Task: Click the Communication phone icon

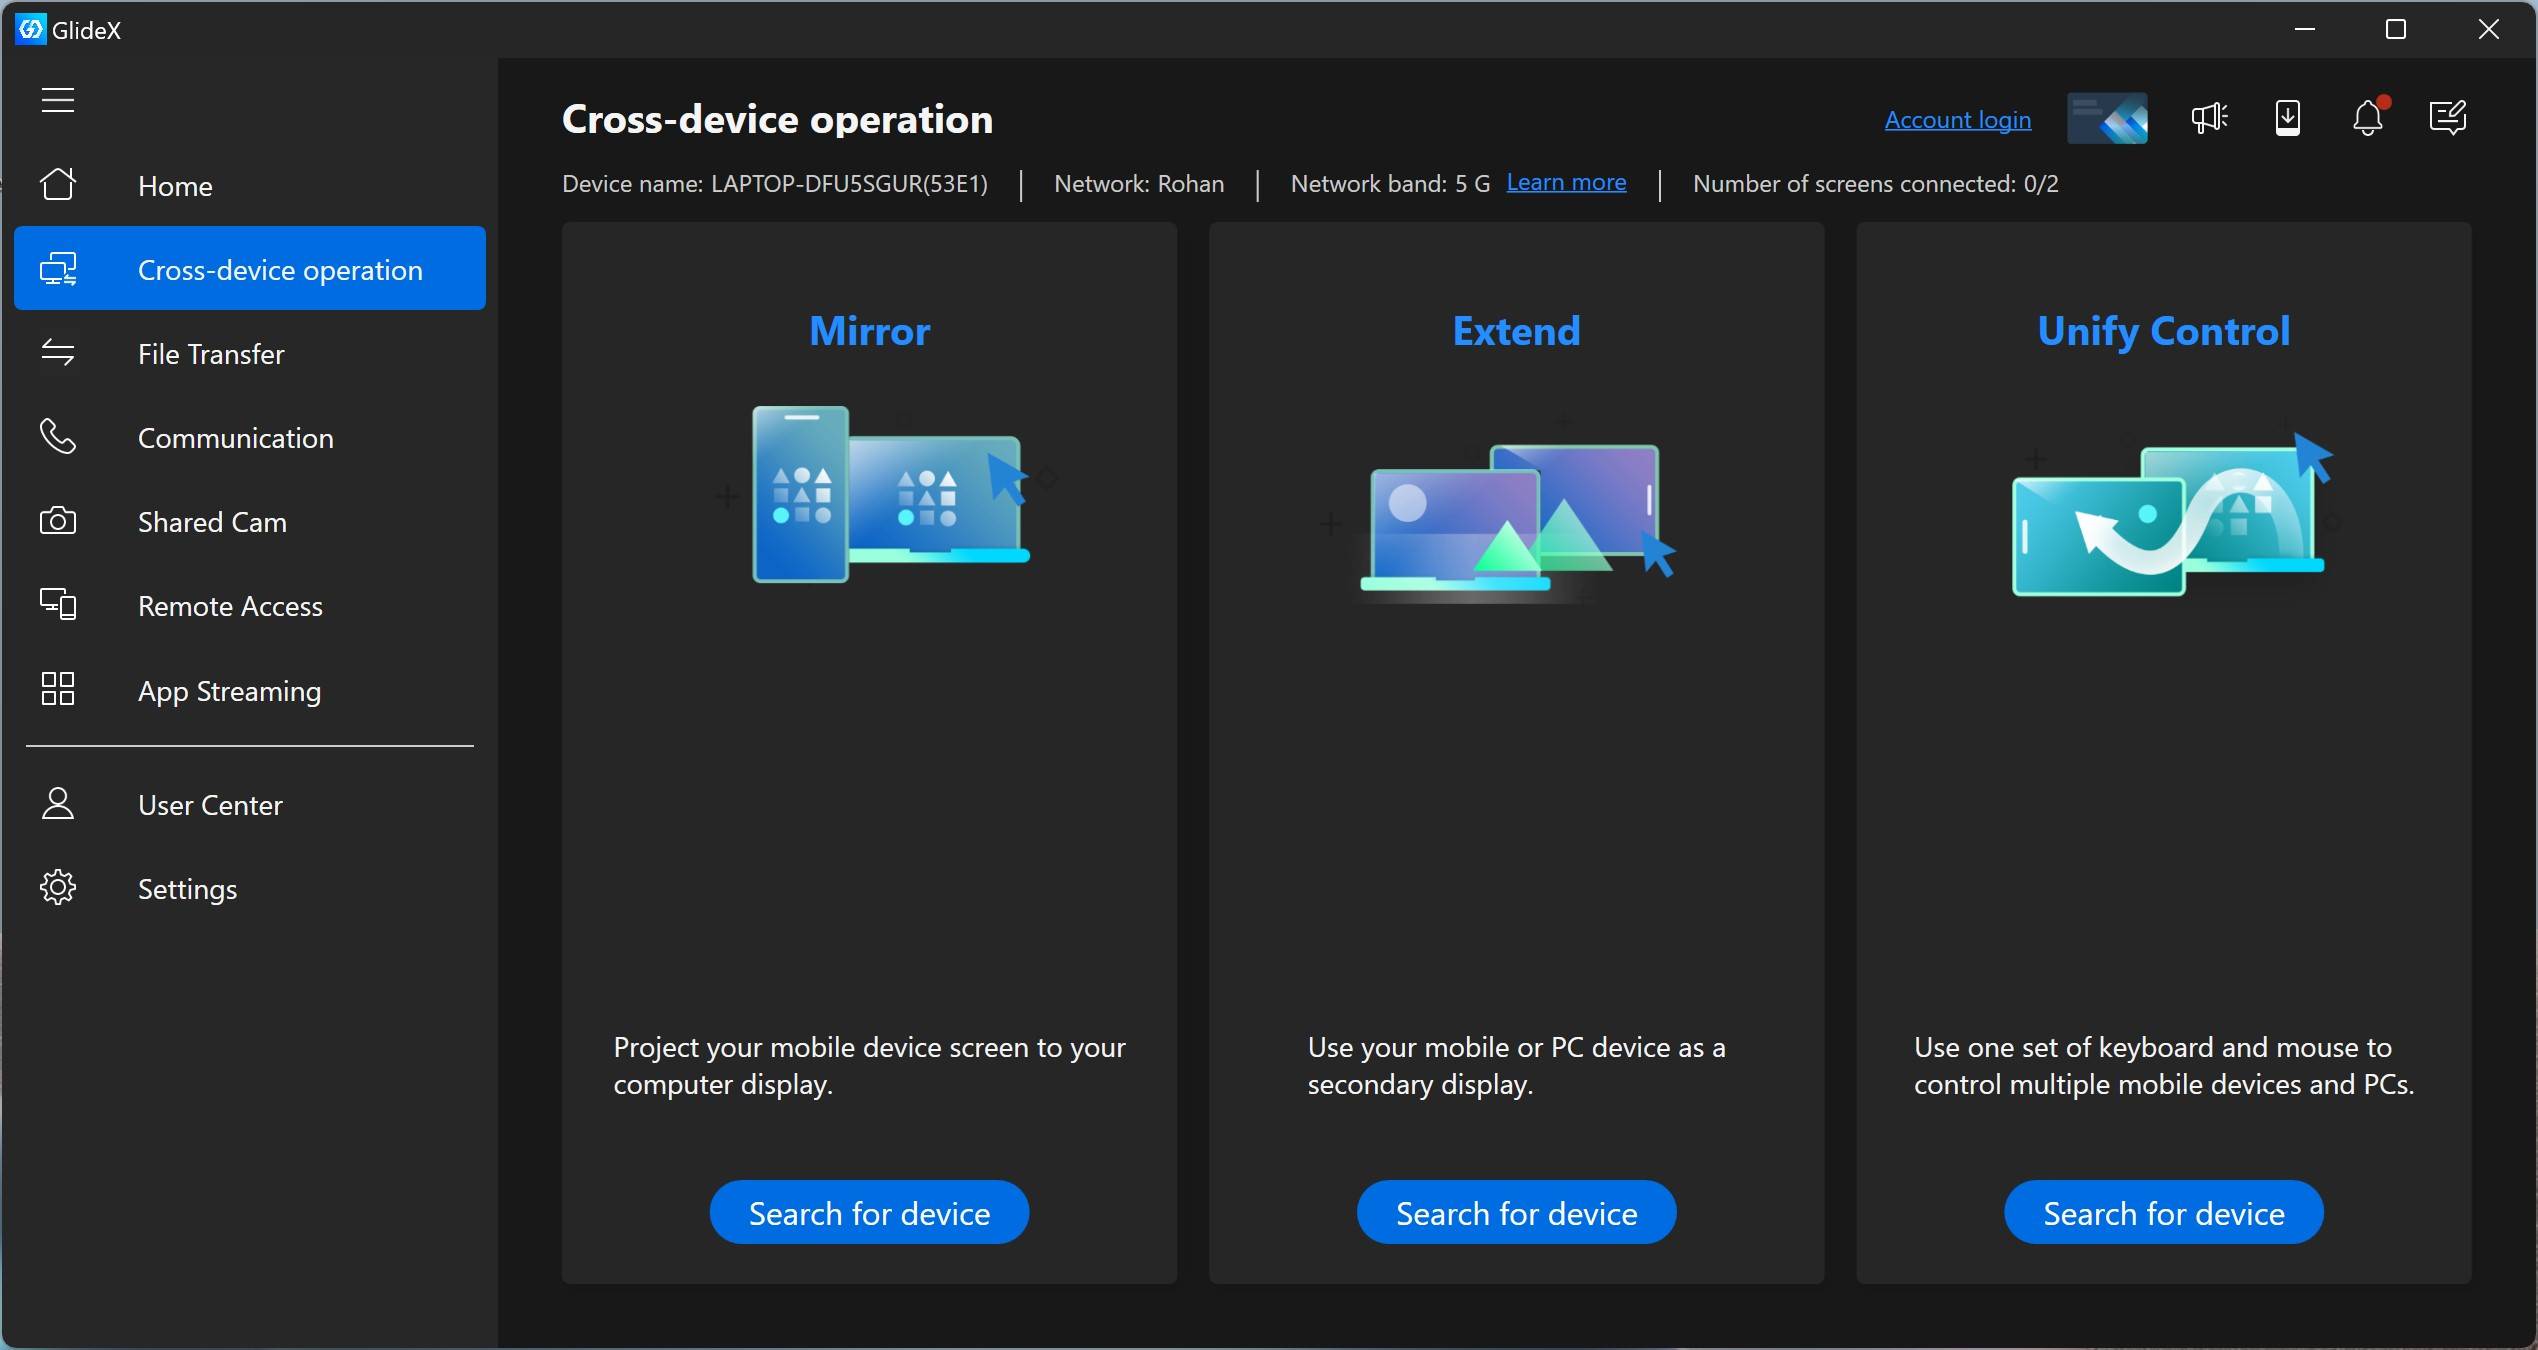Action: 58,437
